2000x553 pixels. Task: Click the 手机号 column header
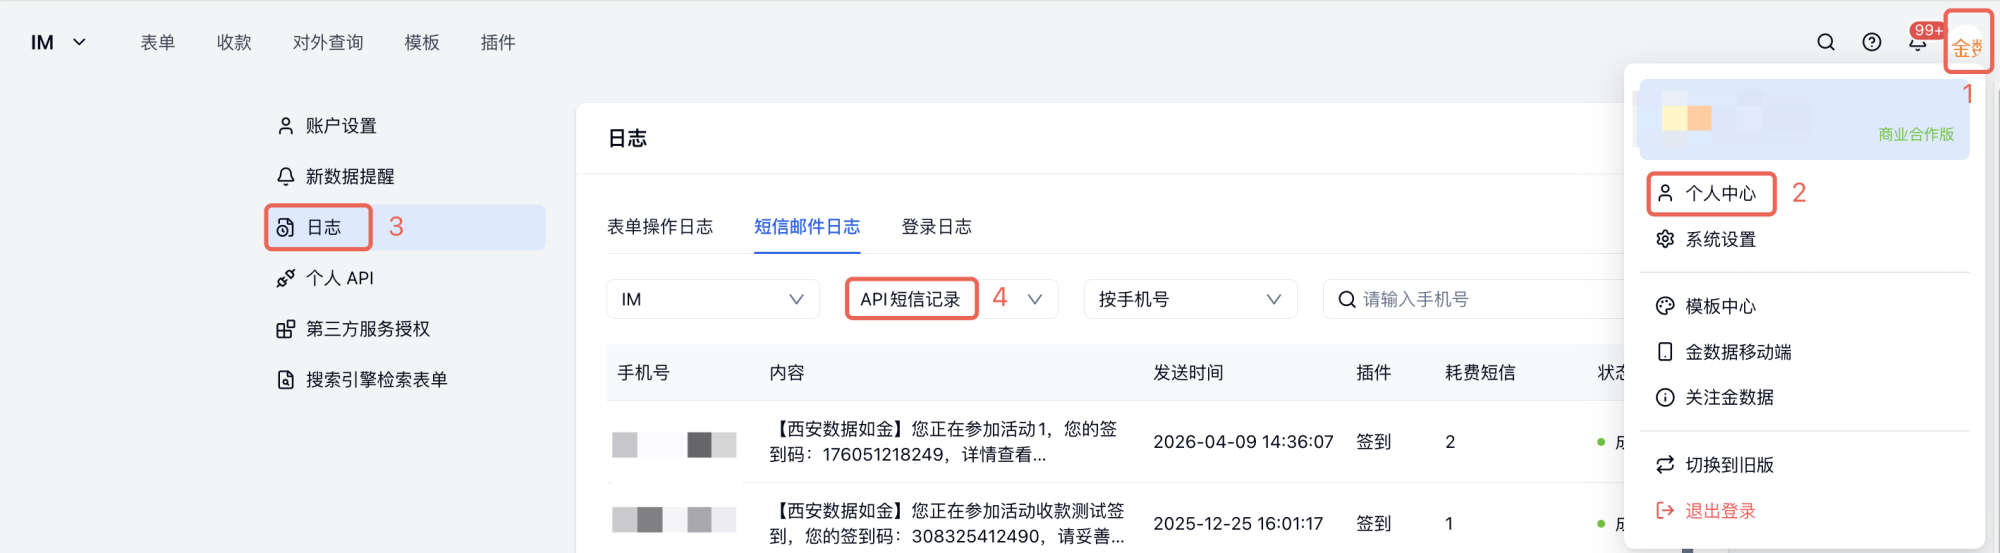[643, 373]
